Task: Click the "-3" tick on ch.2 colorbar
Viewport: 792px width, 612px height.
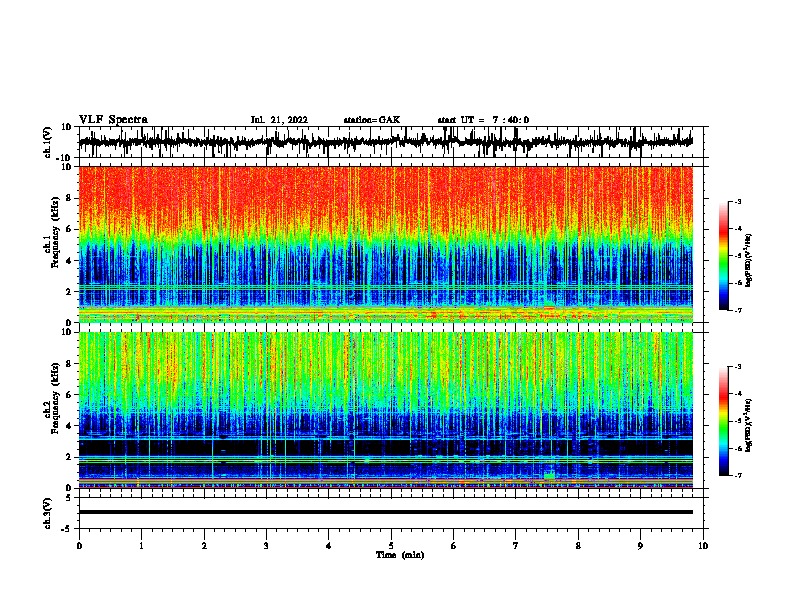Action: coord(738,367)
